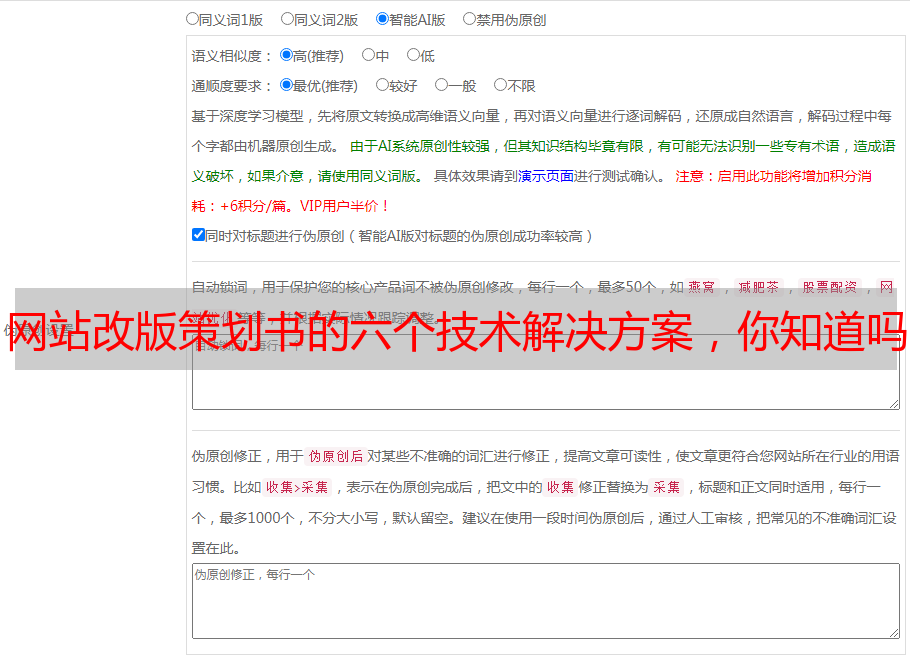Click into the 自动锁词 textarea
Image resolution: width=911 pixels, height=658 pixels.
point(546,372)
